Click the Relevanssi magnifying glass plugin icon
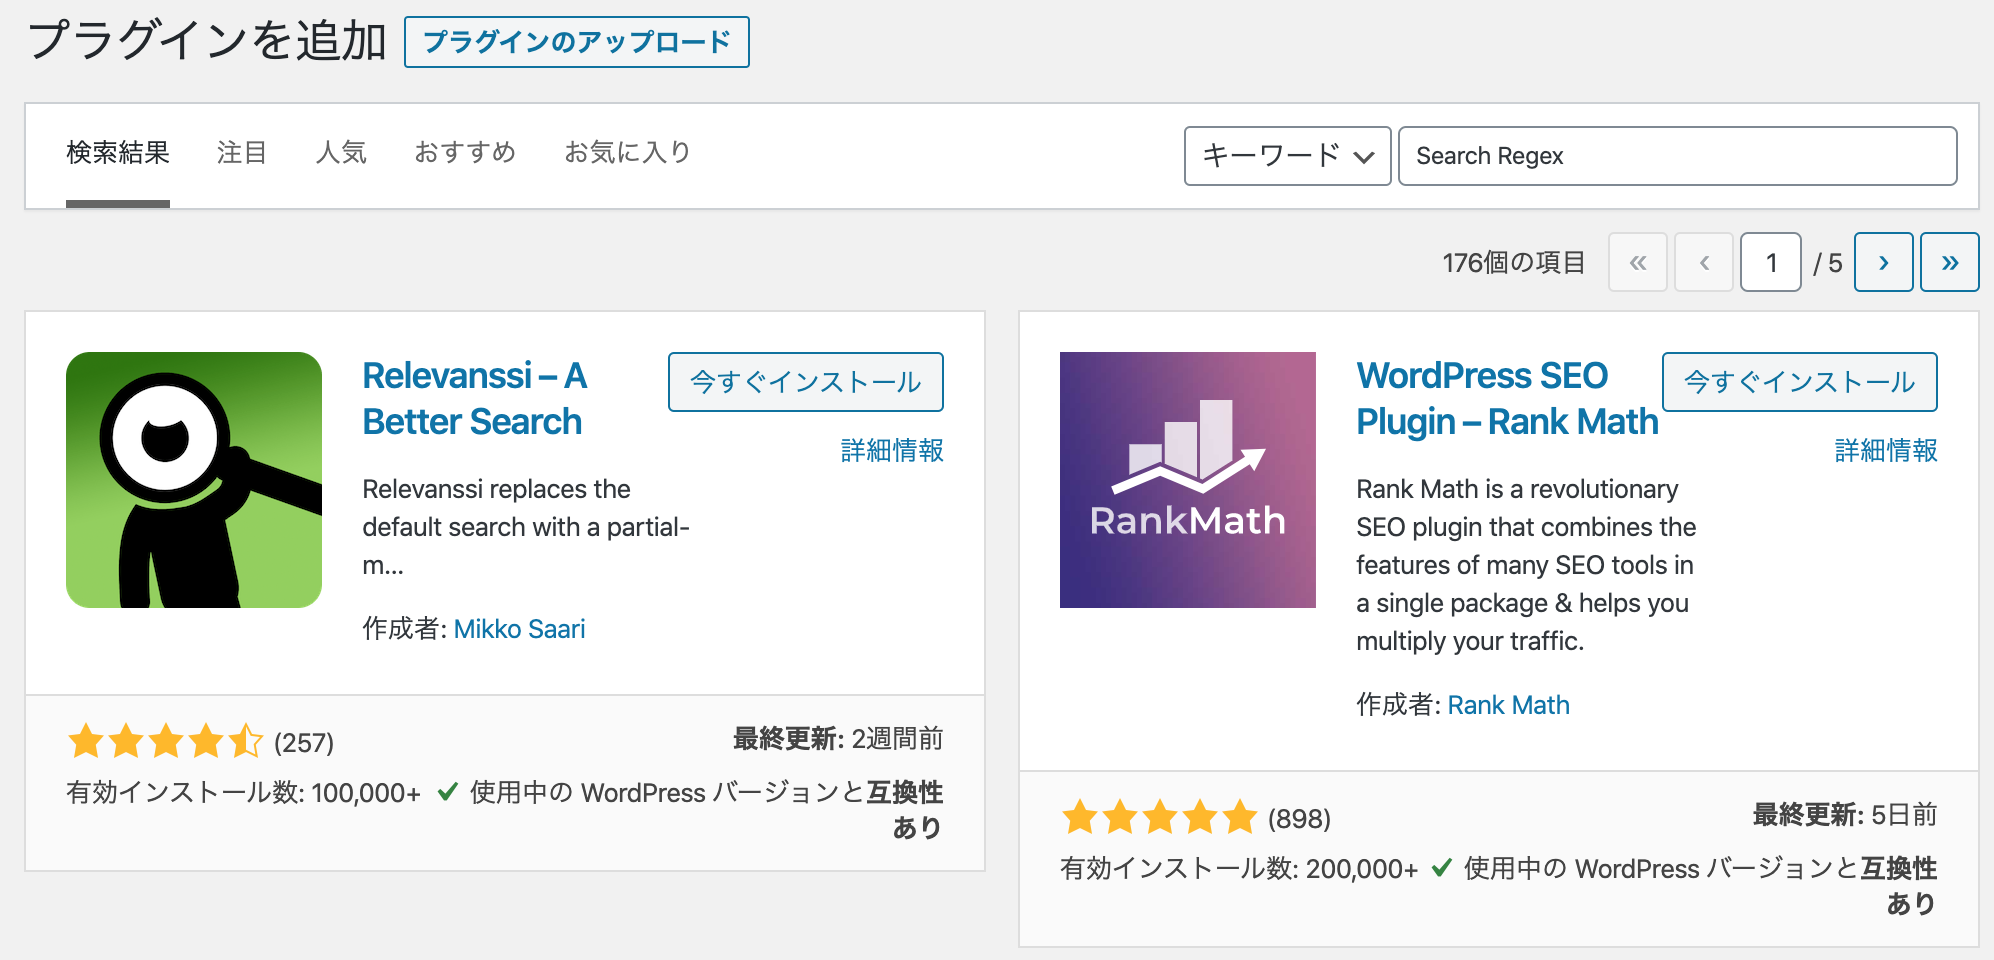This screenshot has width=1994, height=960. point(194,480)
